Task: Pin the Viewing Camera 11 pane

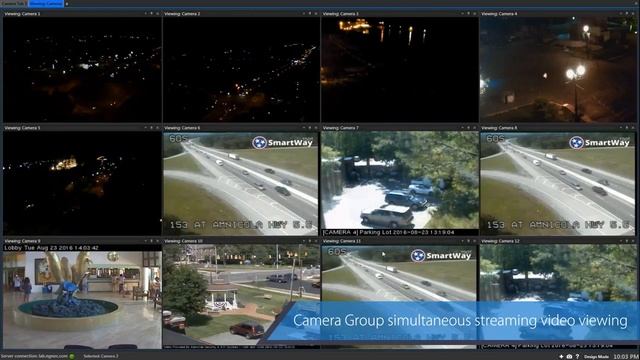Action: (x=469, y=241)
